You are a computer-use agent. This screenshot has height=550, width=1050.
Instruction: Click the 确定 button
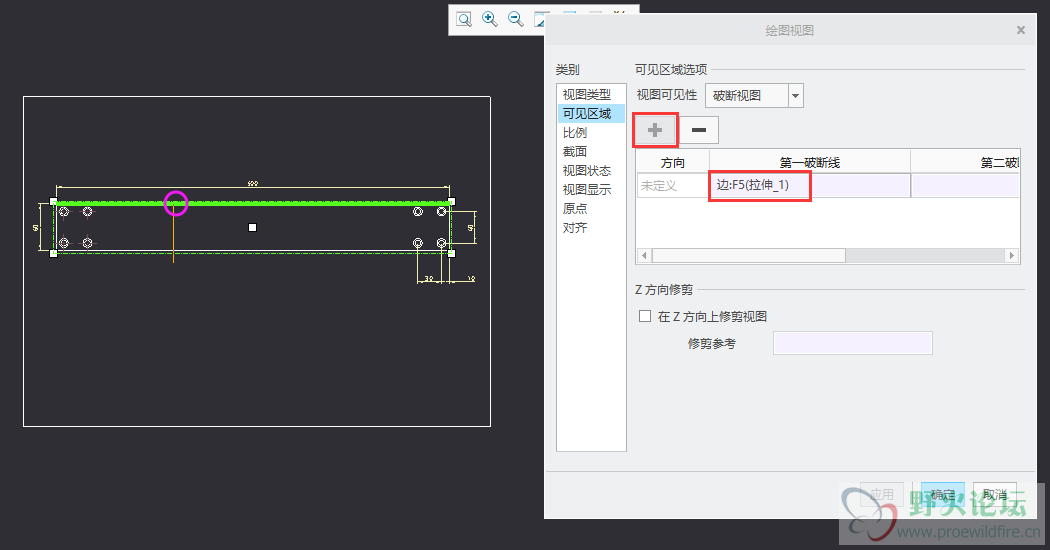pos(942,494)
